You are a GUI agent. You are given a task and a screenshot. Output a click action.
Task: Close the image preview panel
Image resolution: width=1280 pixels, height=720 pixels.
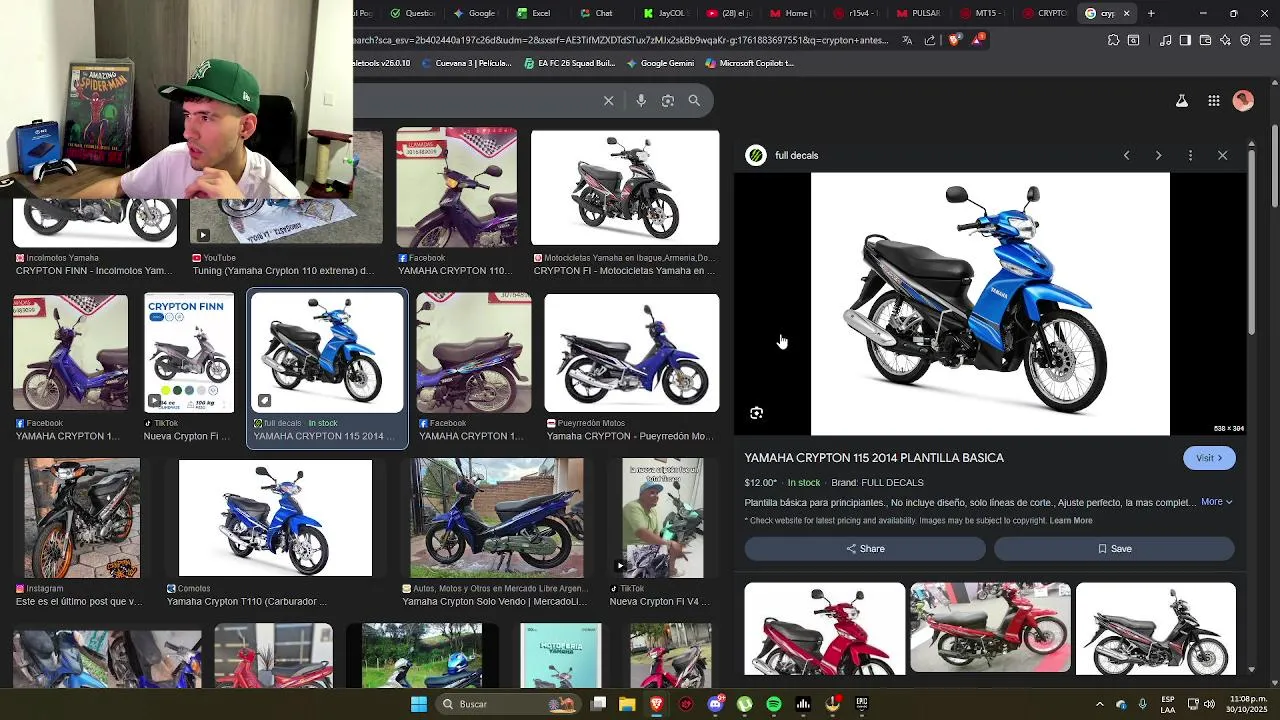pos(1222,155)
